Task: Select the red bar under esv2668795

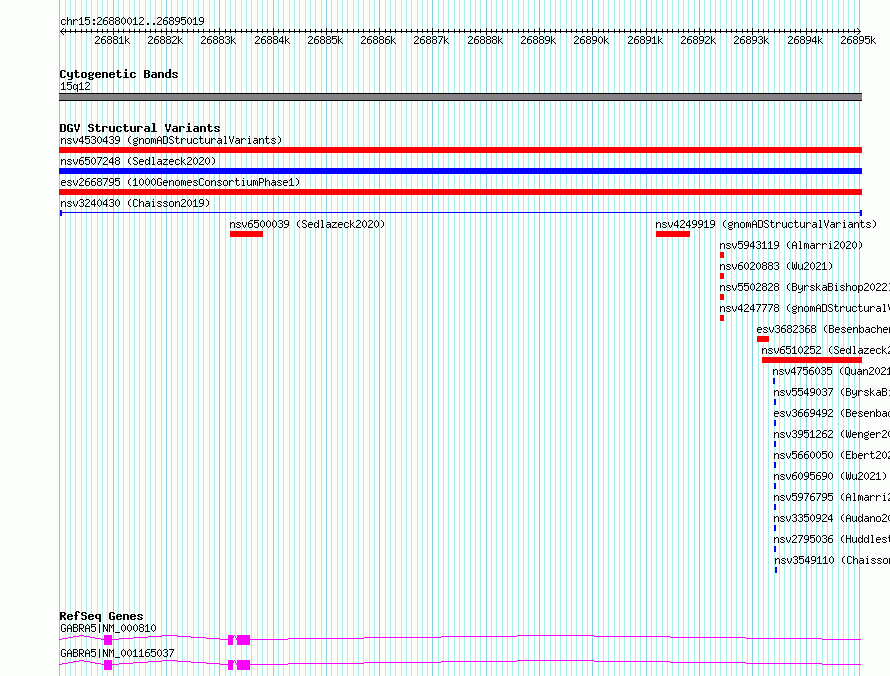Action: click(460, 192)
